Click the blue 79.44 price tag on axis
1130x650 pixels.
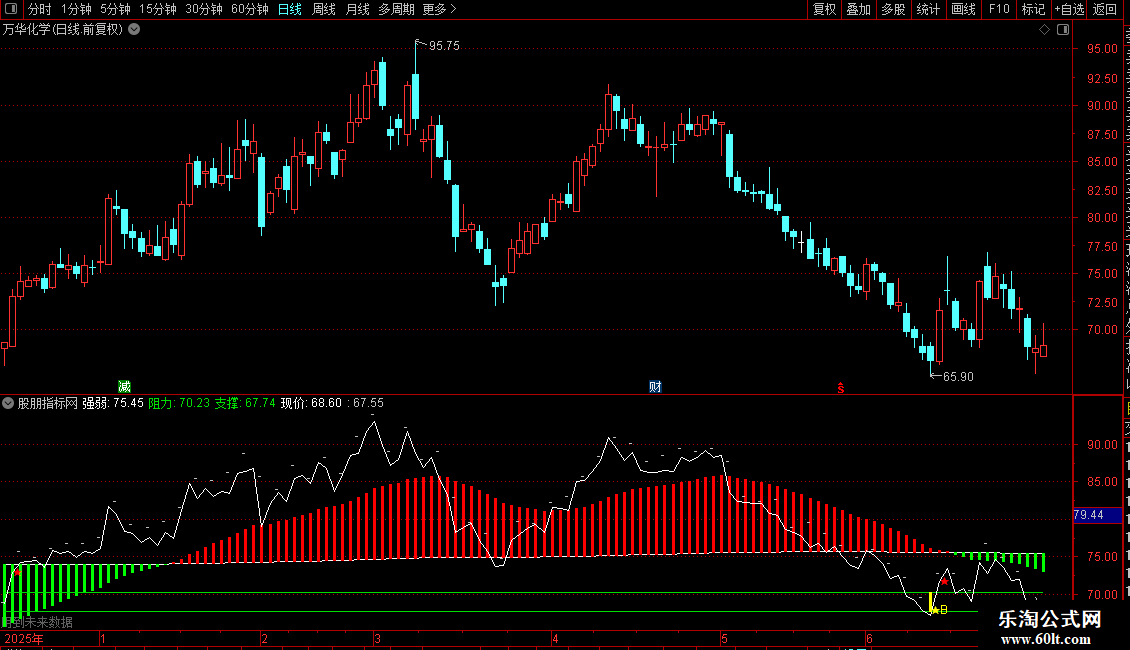pos(1098,515)
